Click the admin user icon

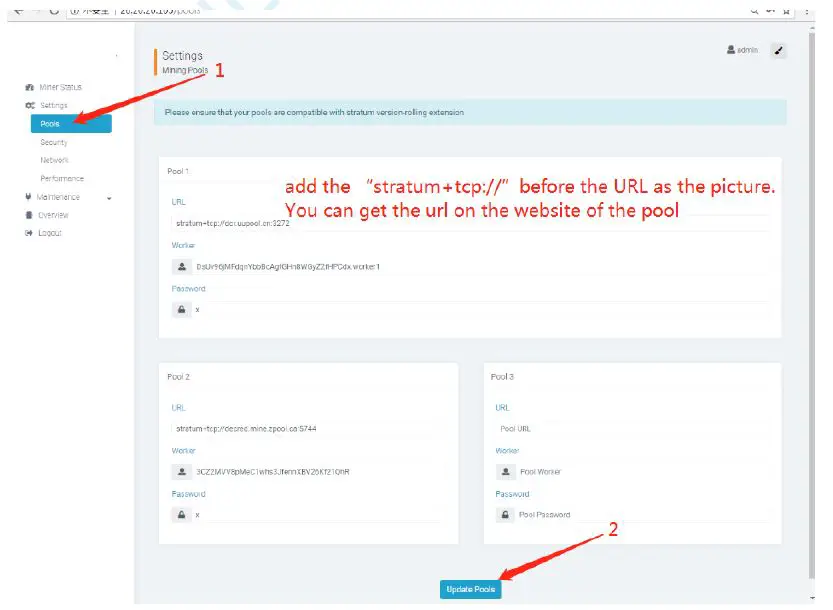[731, 49]
